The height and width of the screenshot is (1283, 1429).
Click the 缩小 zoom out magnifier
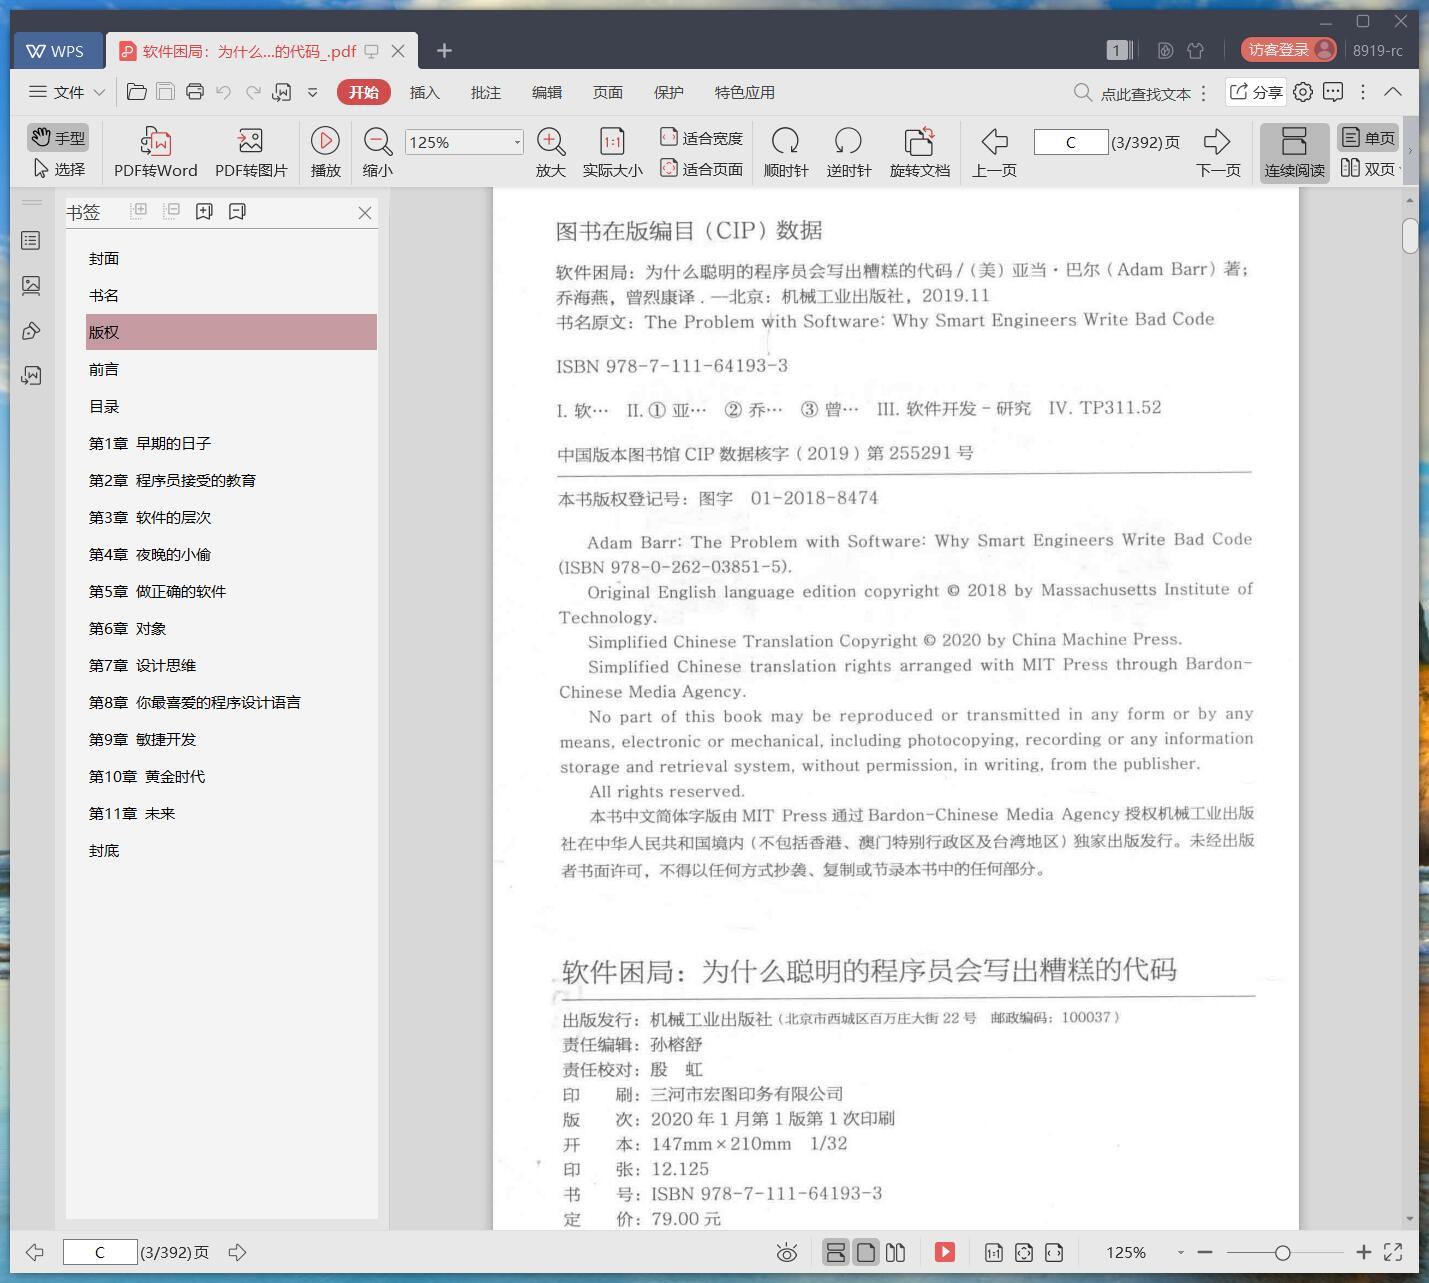(378, 152)
